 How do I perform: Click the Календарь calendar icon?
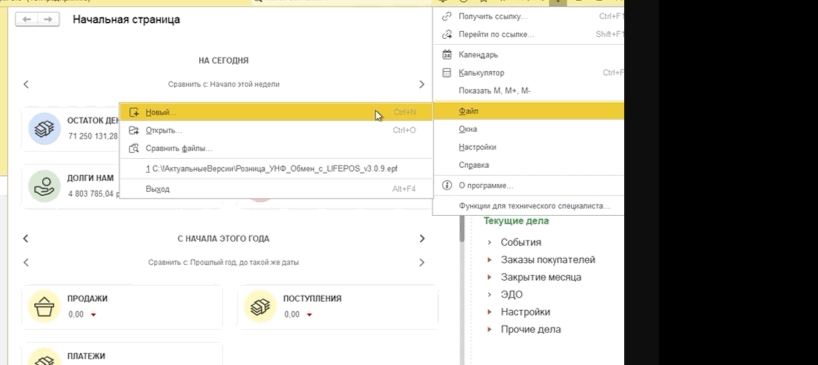pyautogui.click(x=447, y=55)
